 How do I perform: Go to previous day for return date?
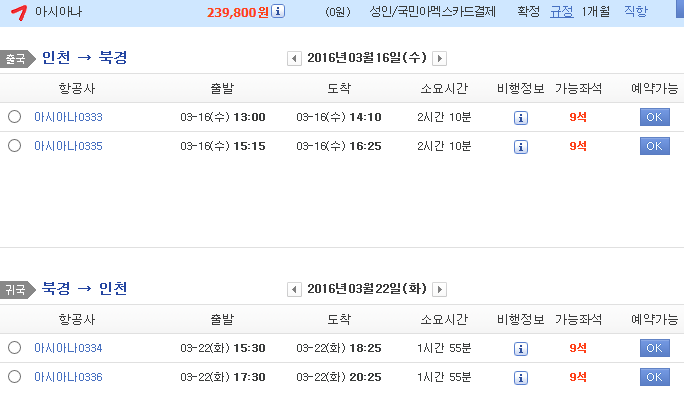point(294,289)
